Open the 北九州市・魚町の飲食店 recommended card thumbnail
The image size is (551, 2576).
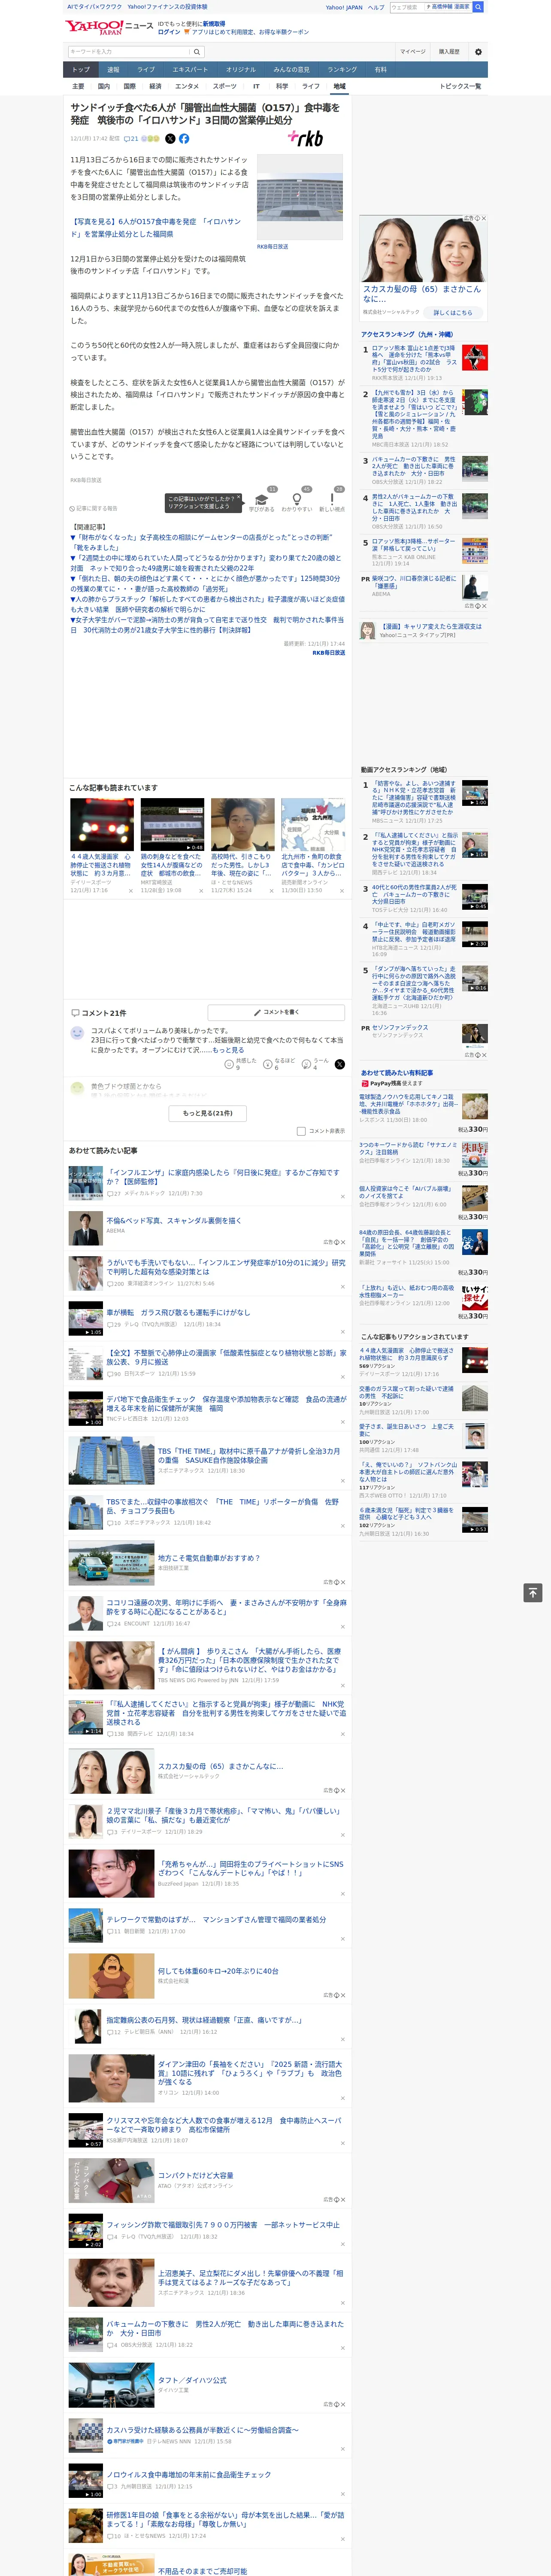coord(313,825)
